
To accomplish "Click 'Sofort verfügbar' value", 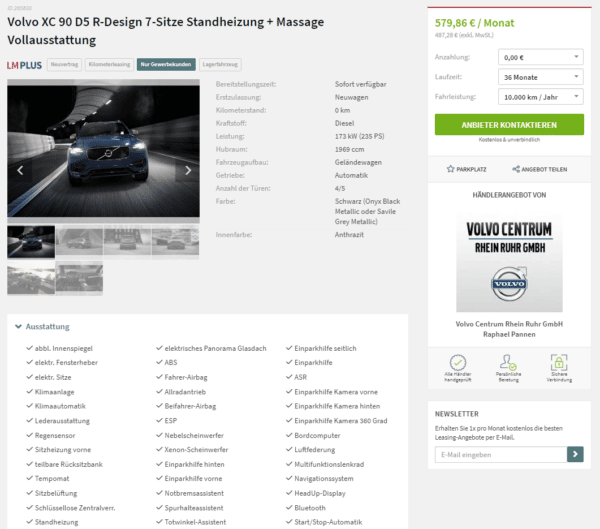I will pyautogui.click(x=360, y=84).
